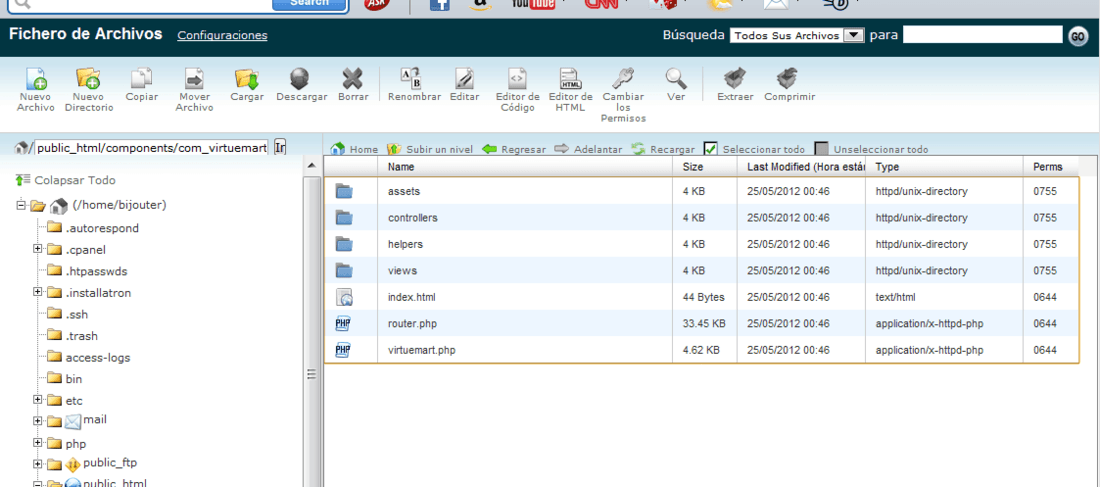Select bin in the folder tree

(x=74, y=379)
